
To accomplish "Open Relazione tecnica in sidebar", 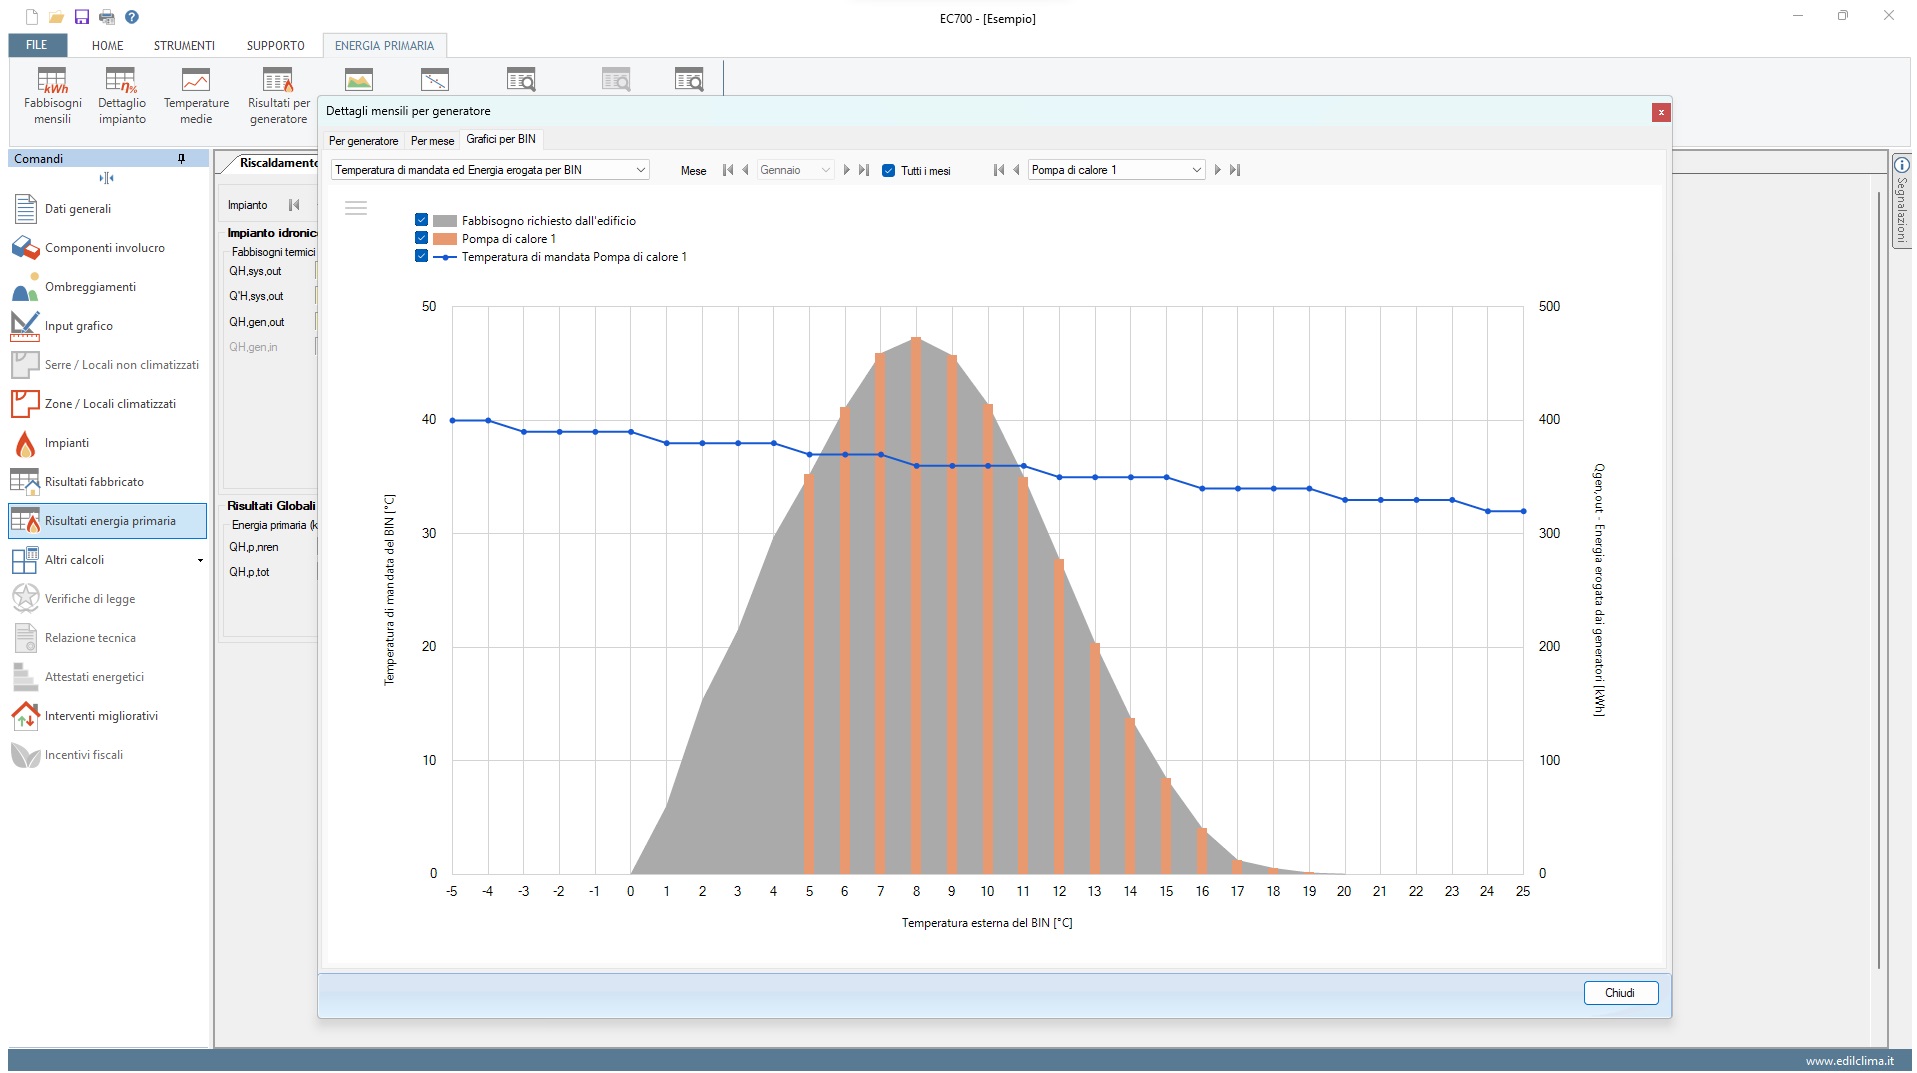I will [107, 638].
